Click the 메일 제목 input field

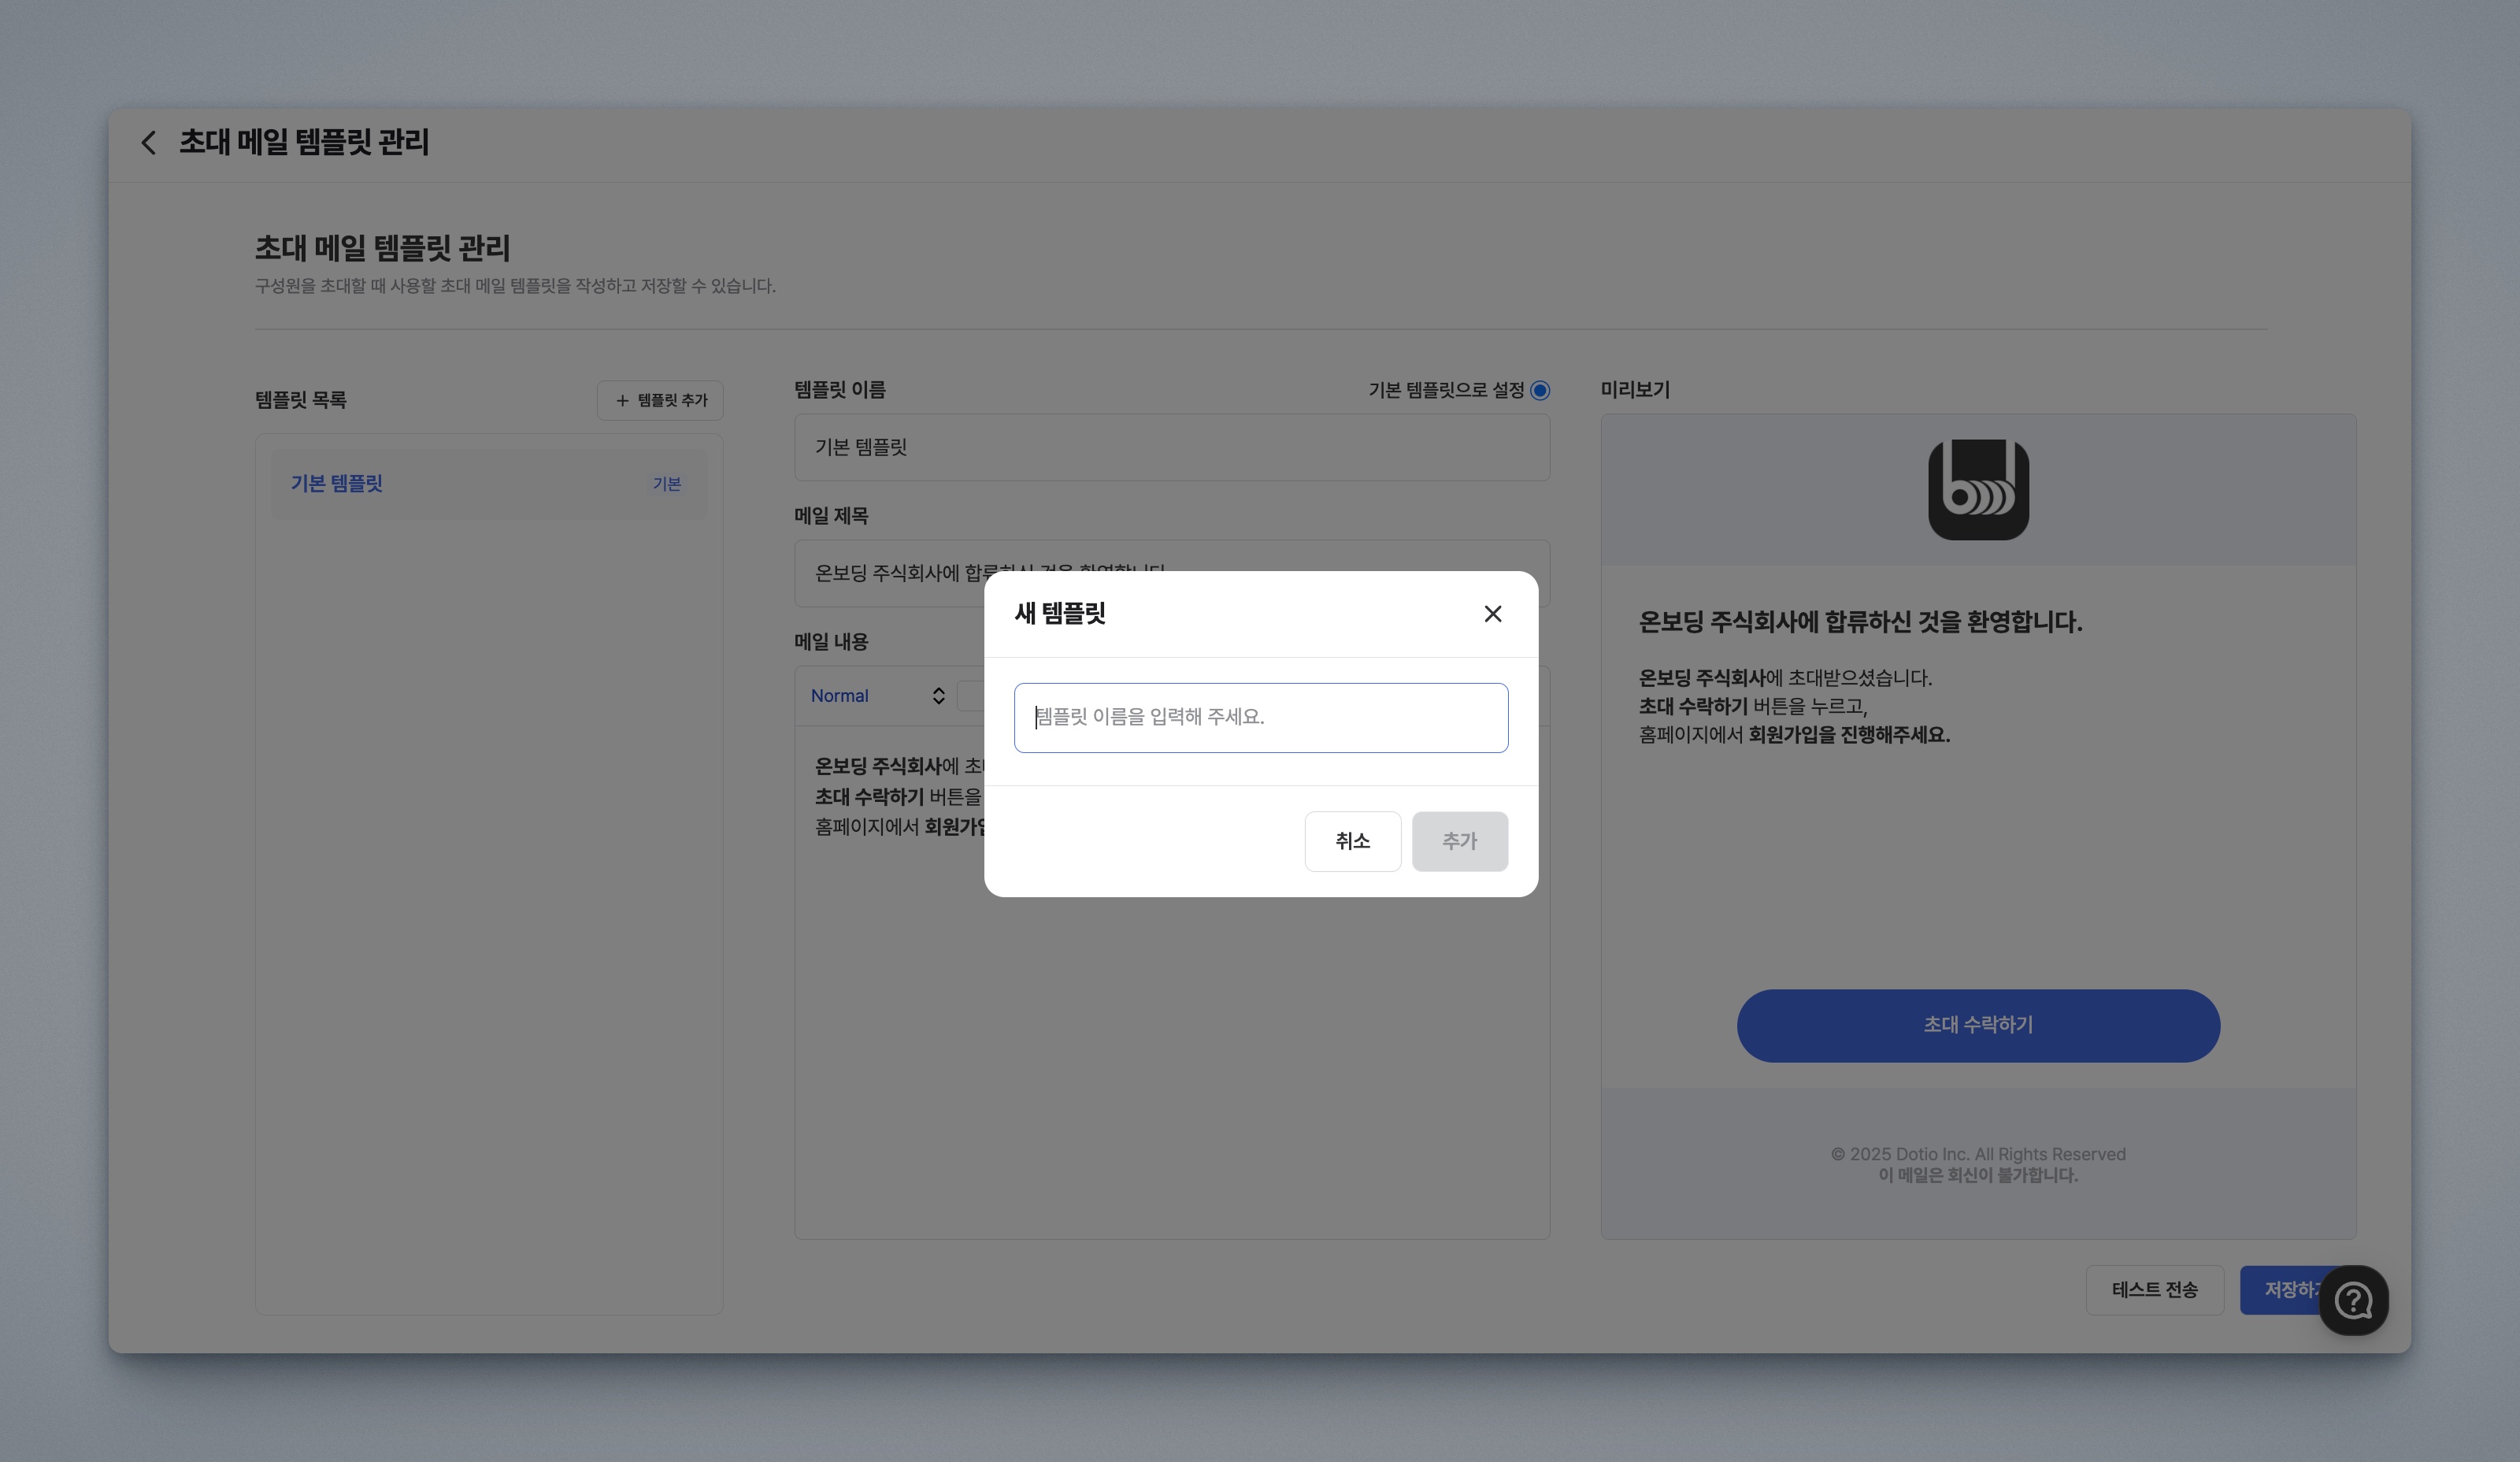pyautogui.click(x=890, y=573)
